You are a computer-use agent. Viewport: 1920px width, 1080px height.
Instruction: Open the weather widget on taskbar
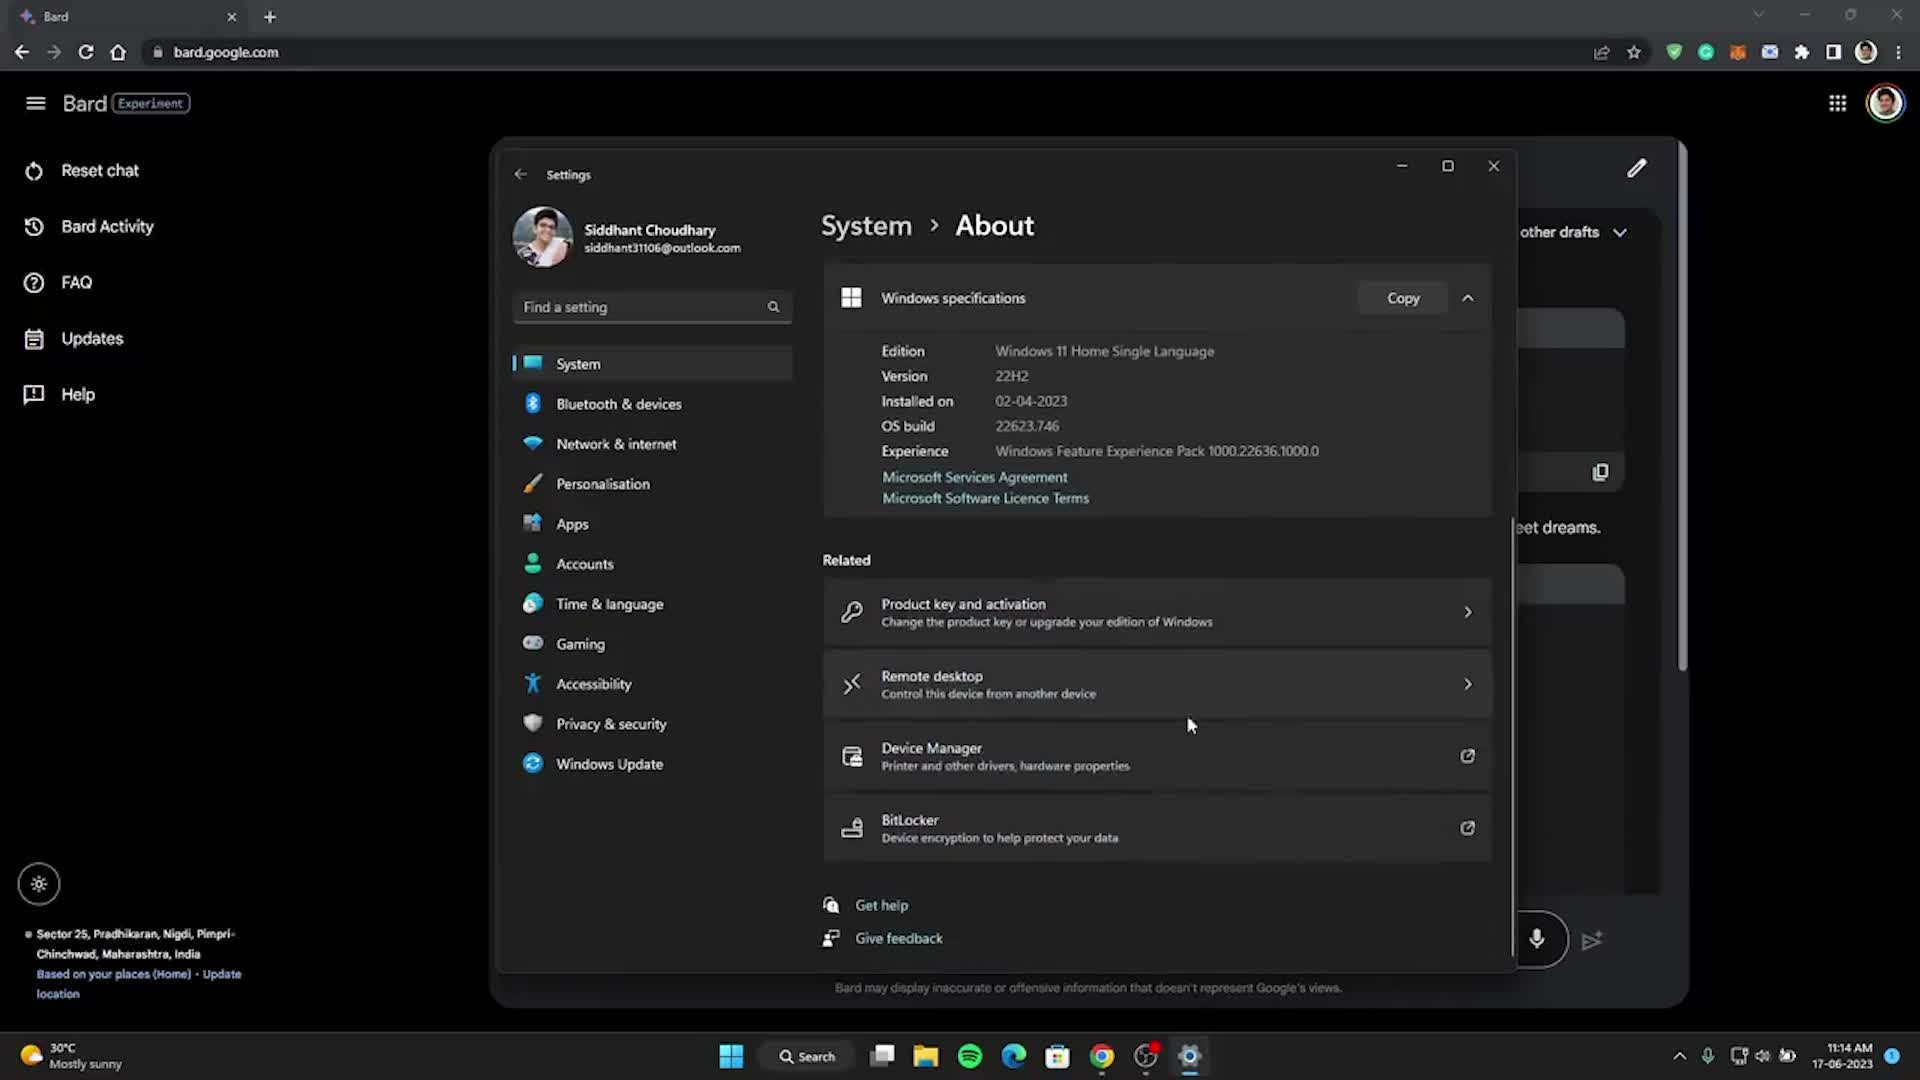(72, 1056)
